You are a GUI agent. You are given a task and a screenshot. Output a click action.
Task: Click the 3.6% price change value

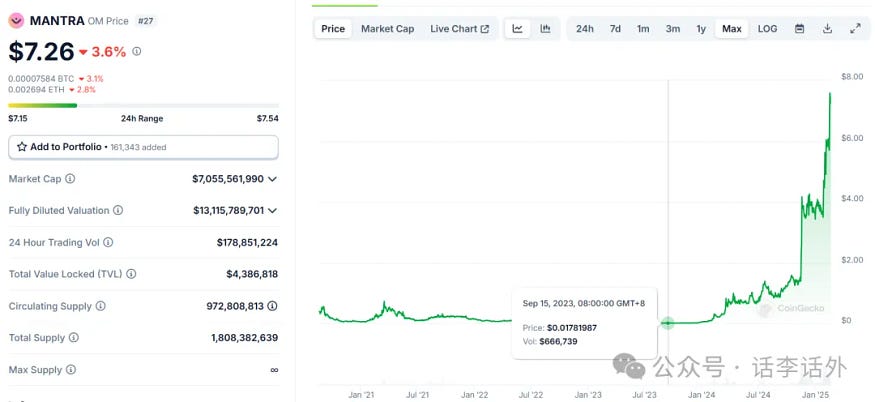click(x=108, y=52)
